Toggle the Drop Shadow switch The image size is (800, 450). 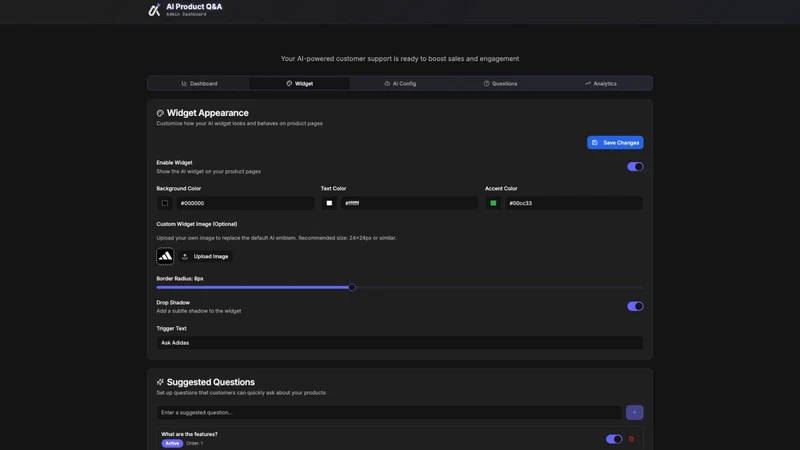[x=635, y=306]
